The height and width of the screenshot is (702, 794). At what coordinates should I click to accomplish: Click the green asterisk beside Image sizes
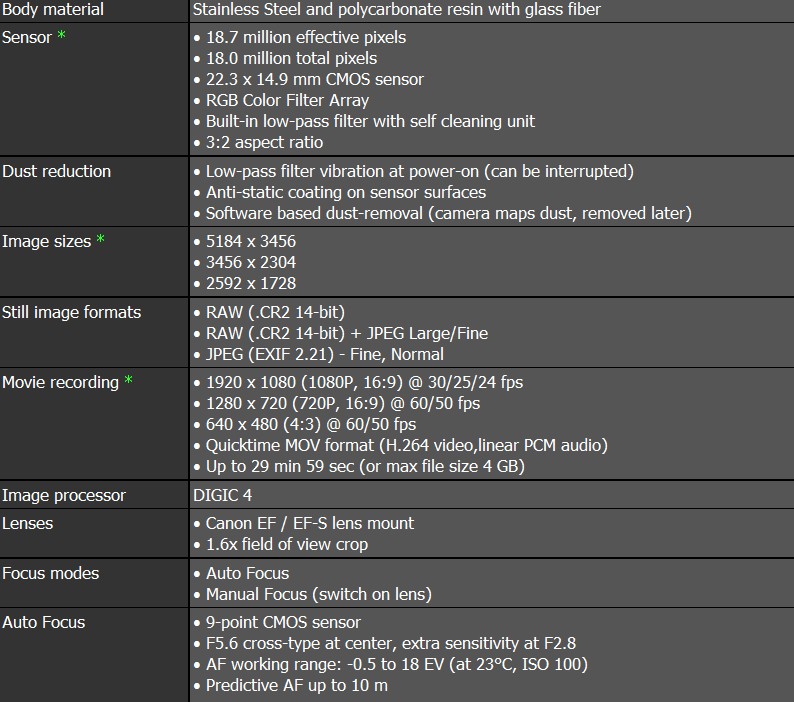100,242
